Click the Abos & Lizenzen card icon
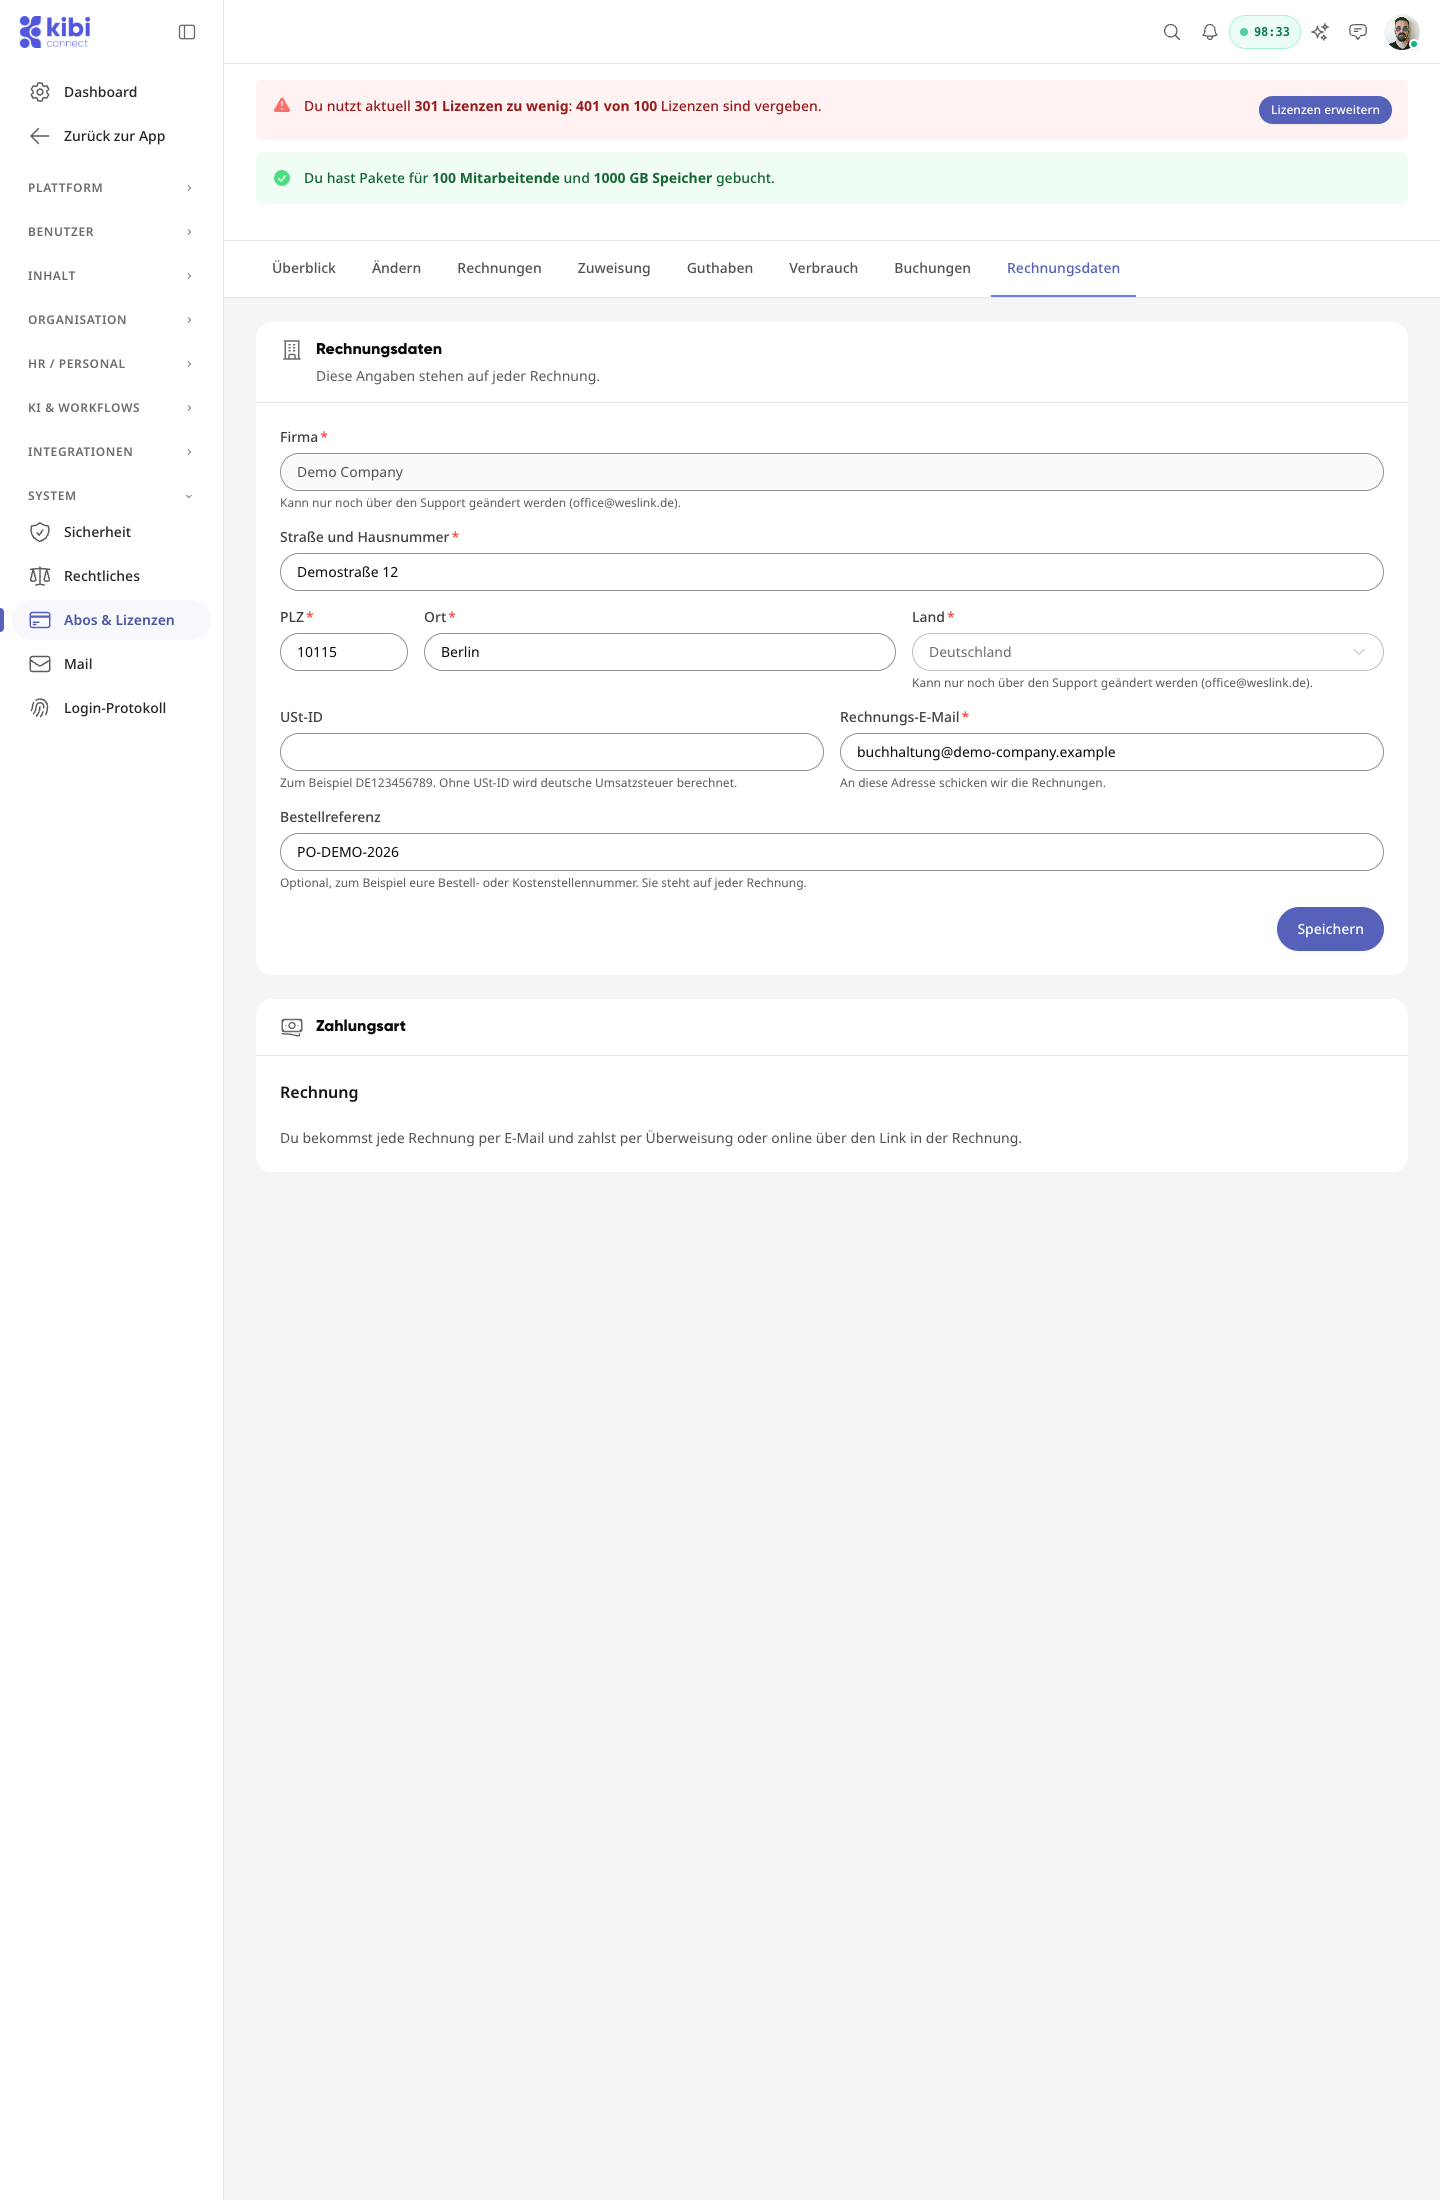This screenshot has height=2200, width=1440. (40, 620)
